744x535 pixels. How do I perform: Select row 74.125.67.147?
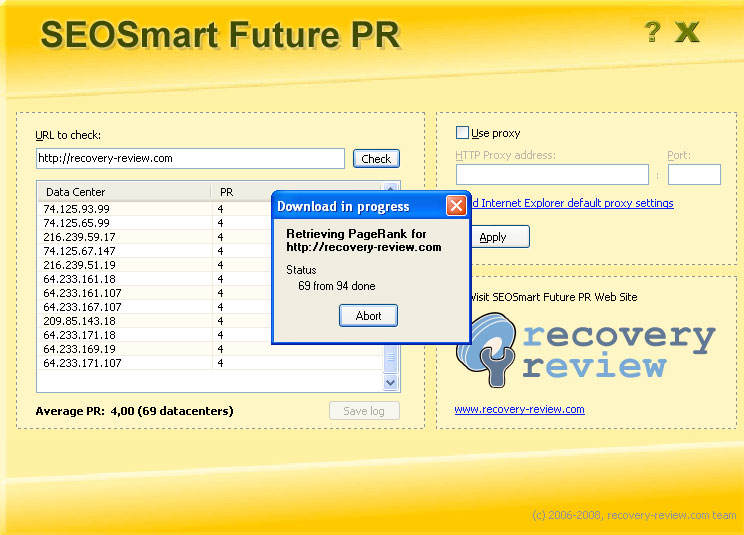click(154, 251)
